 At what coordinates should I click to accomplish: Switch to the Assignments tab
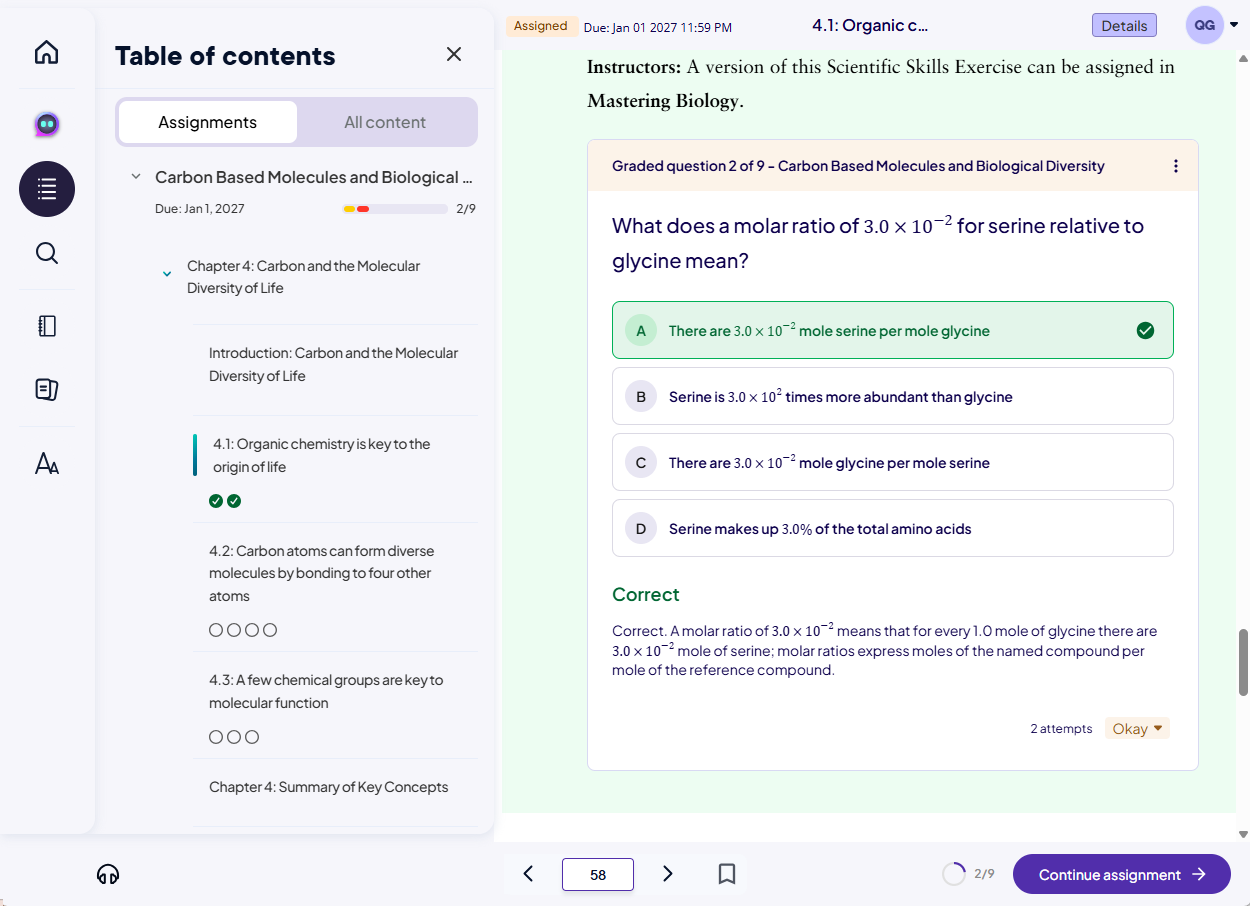[208, 122]
